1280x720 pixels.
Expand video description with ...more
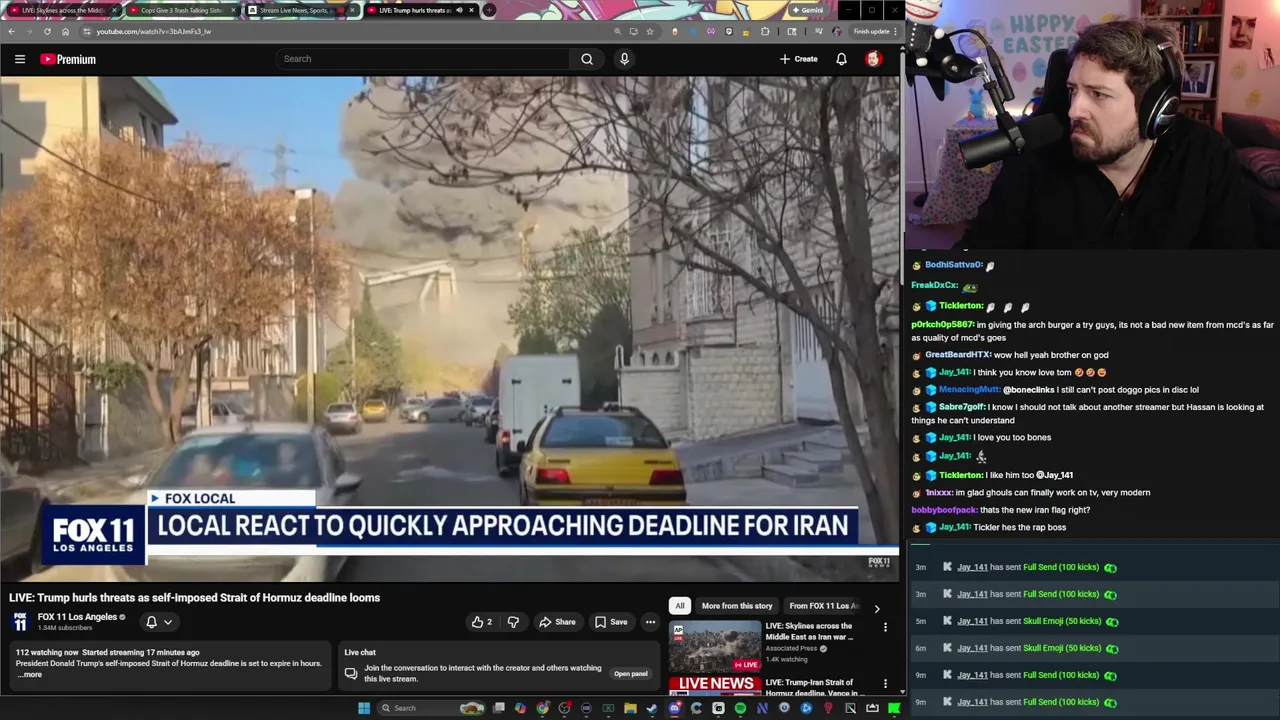31,675
